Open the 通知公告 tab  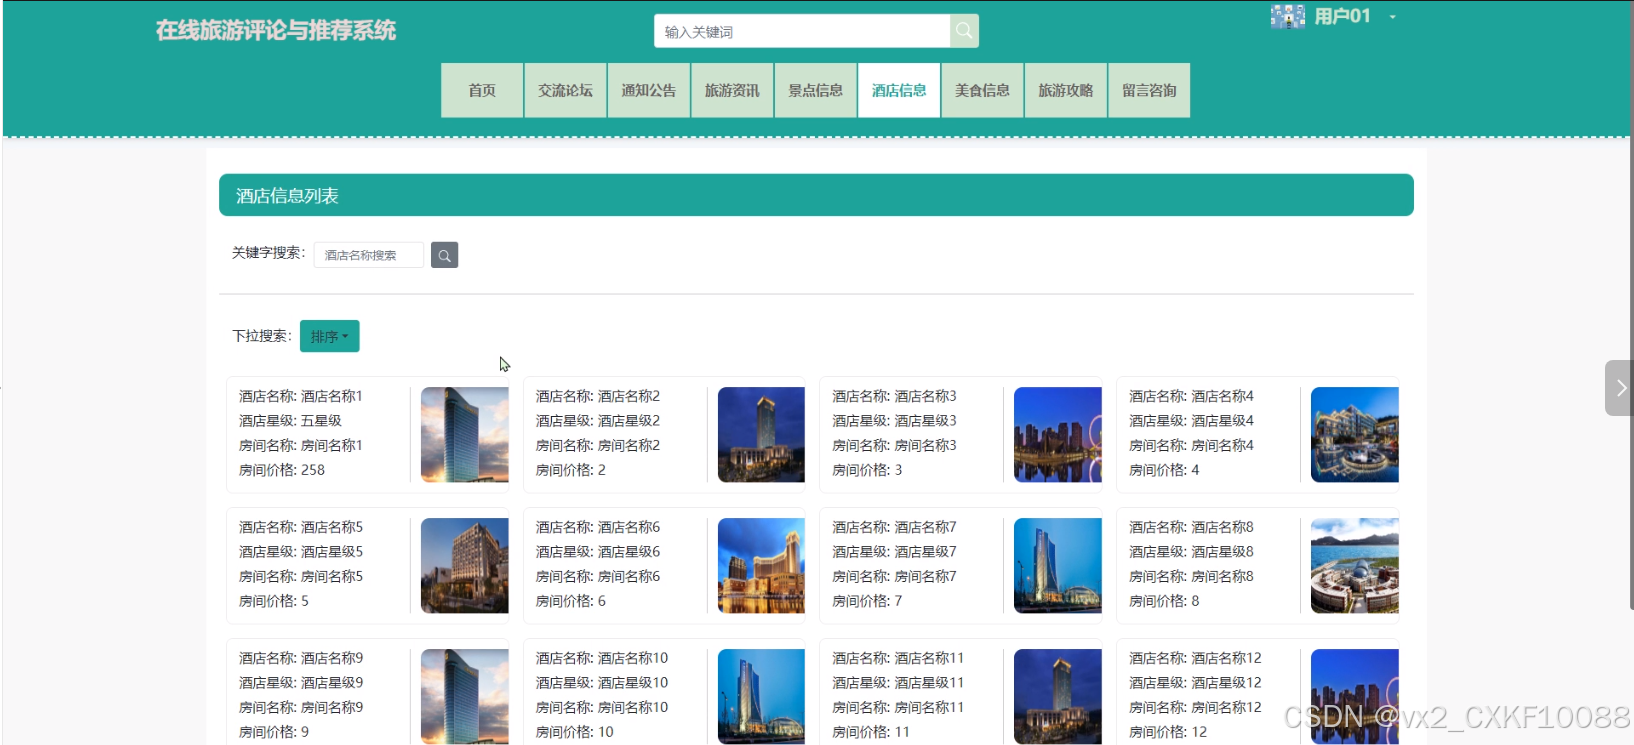coord(649,91)
